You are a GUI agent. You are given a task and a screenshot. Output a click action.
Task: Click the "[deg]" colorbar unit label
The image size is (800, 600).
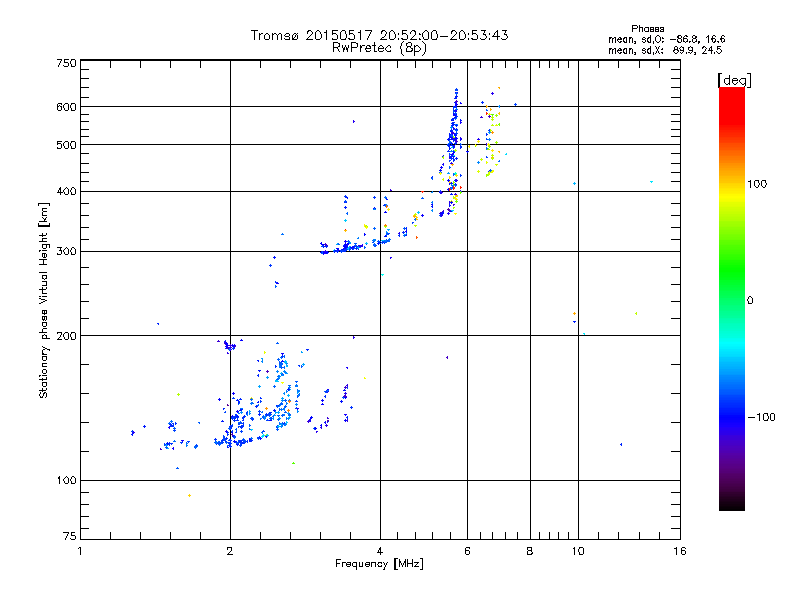coord(734,80)
